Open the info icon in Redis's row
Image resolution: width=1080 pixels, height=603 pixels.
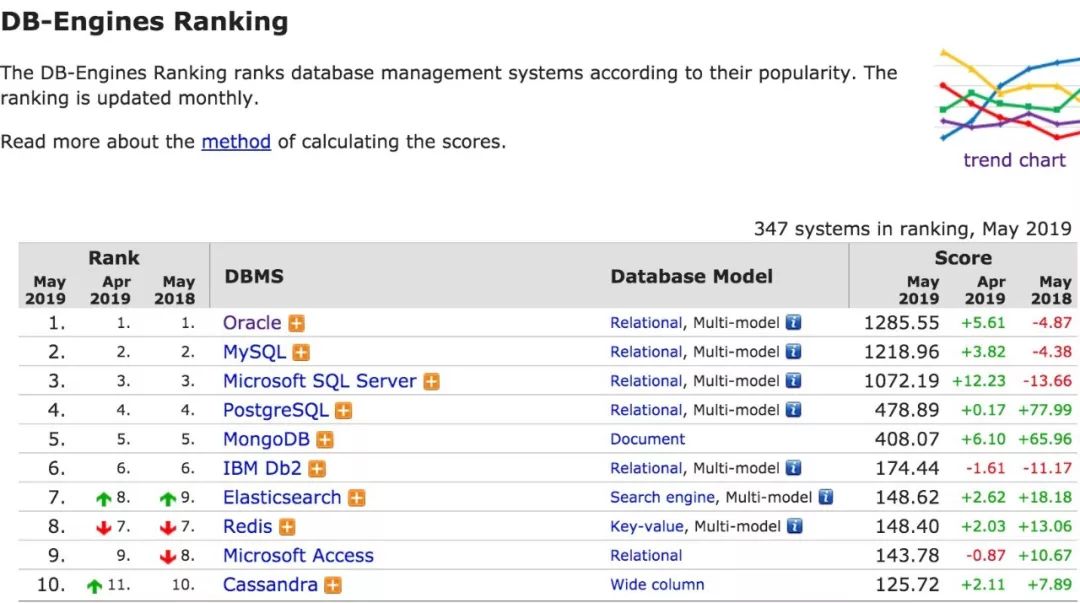(x=795, y=526)
